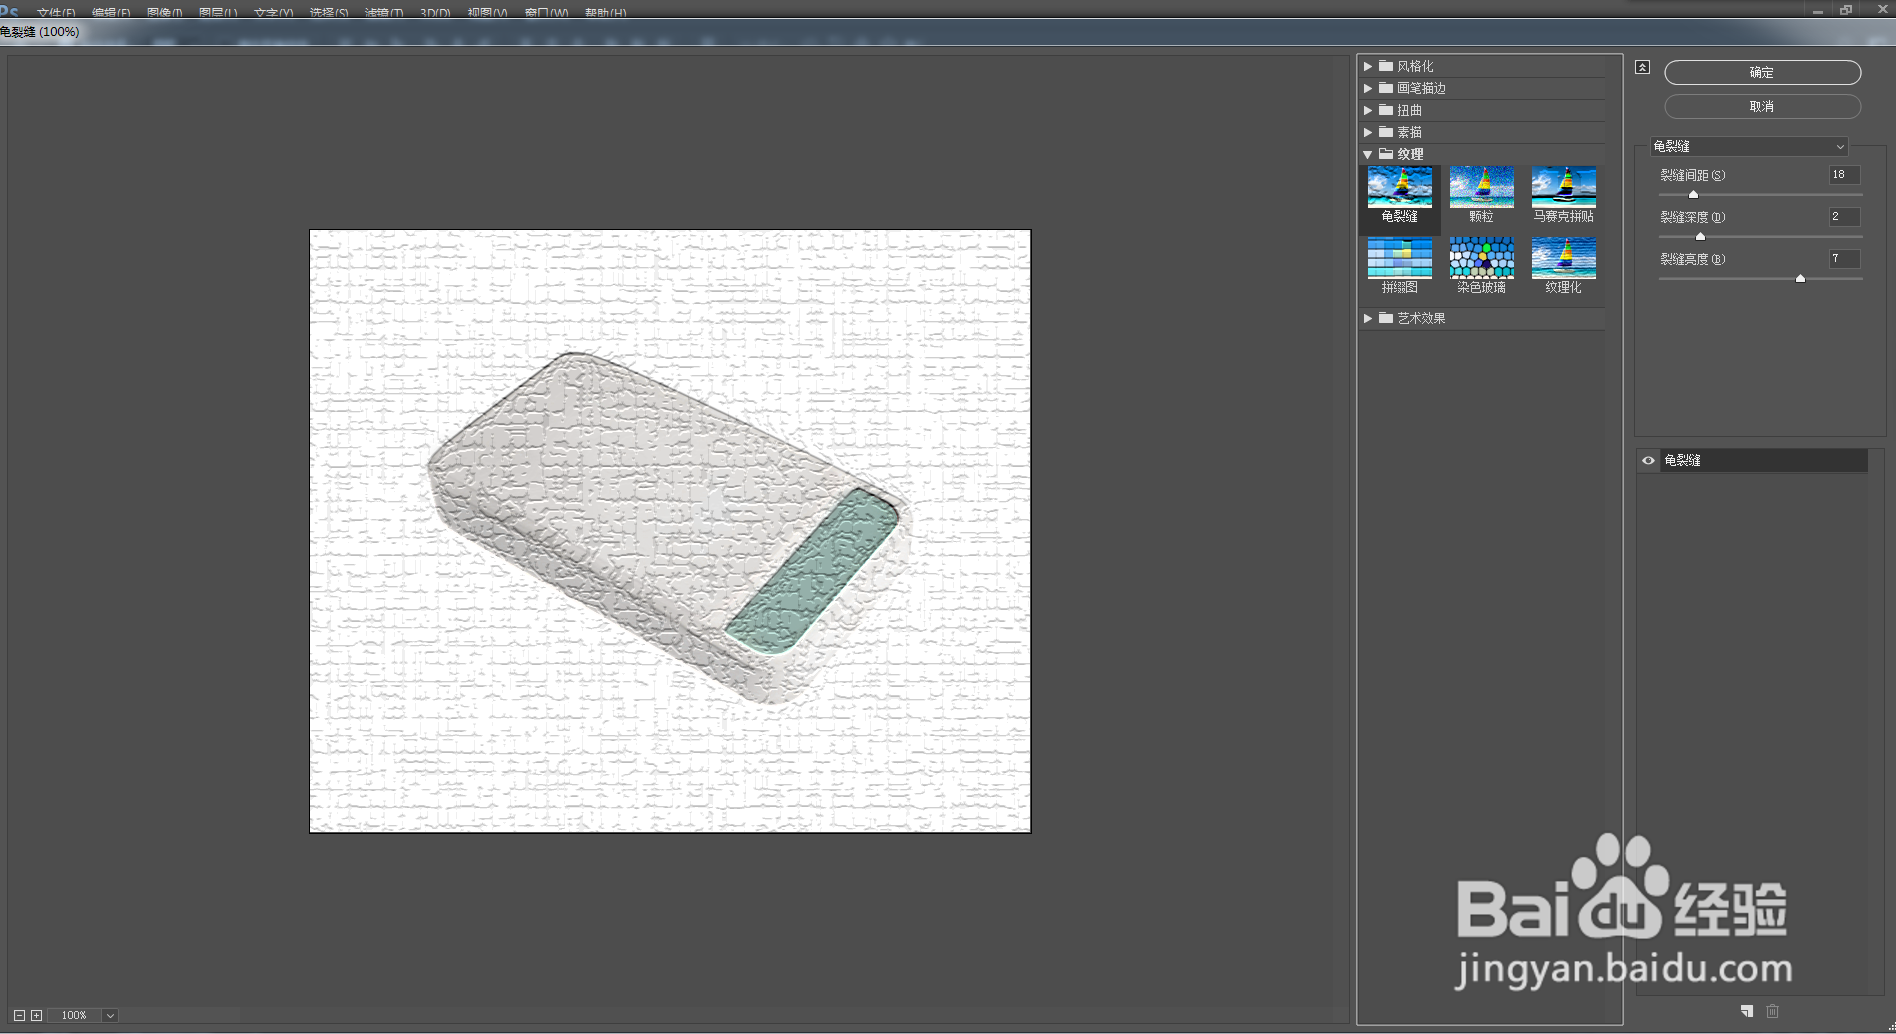The width and height of the screenshot is (1896, 1034).
Task: Click the new effect layer icon
Action: (x=1746, y=1011)
